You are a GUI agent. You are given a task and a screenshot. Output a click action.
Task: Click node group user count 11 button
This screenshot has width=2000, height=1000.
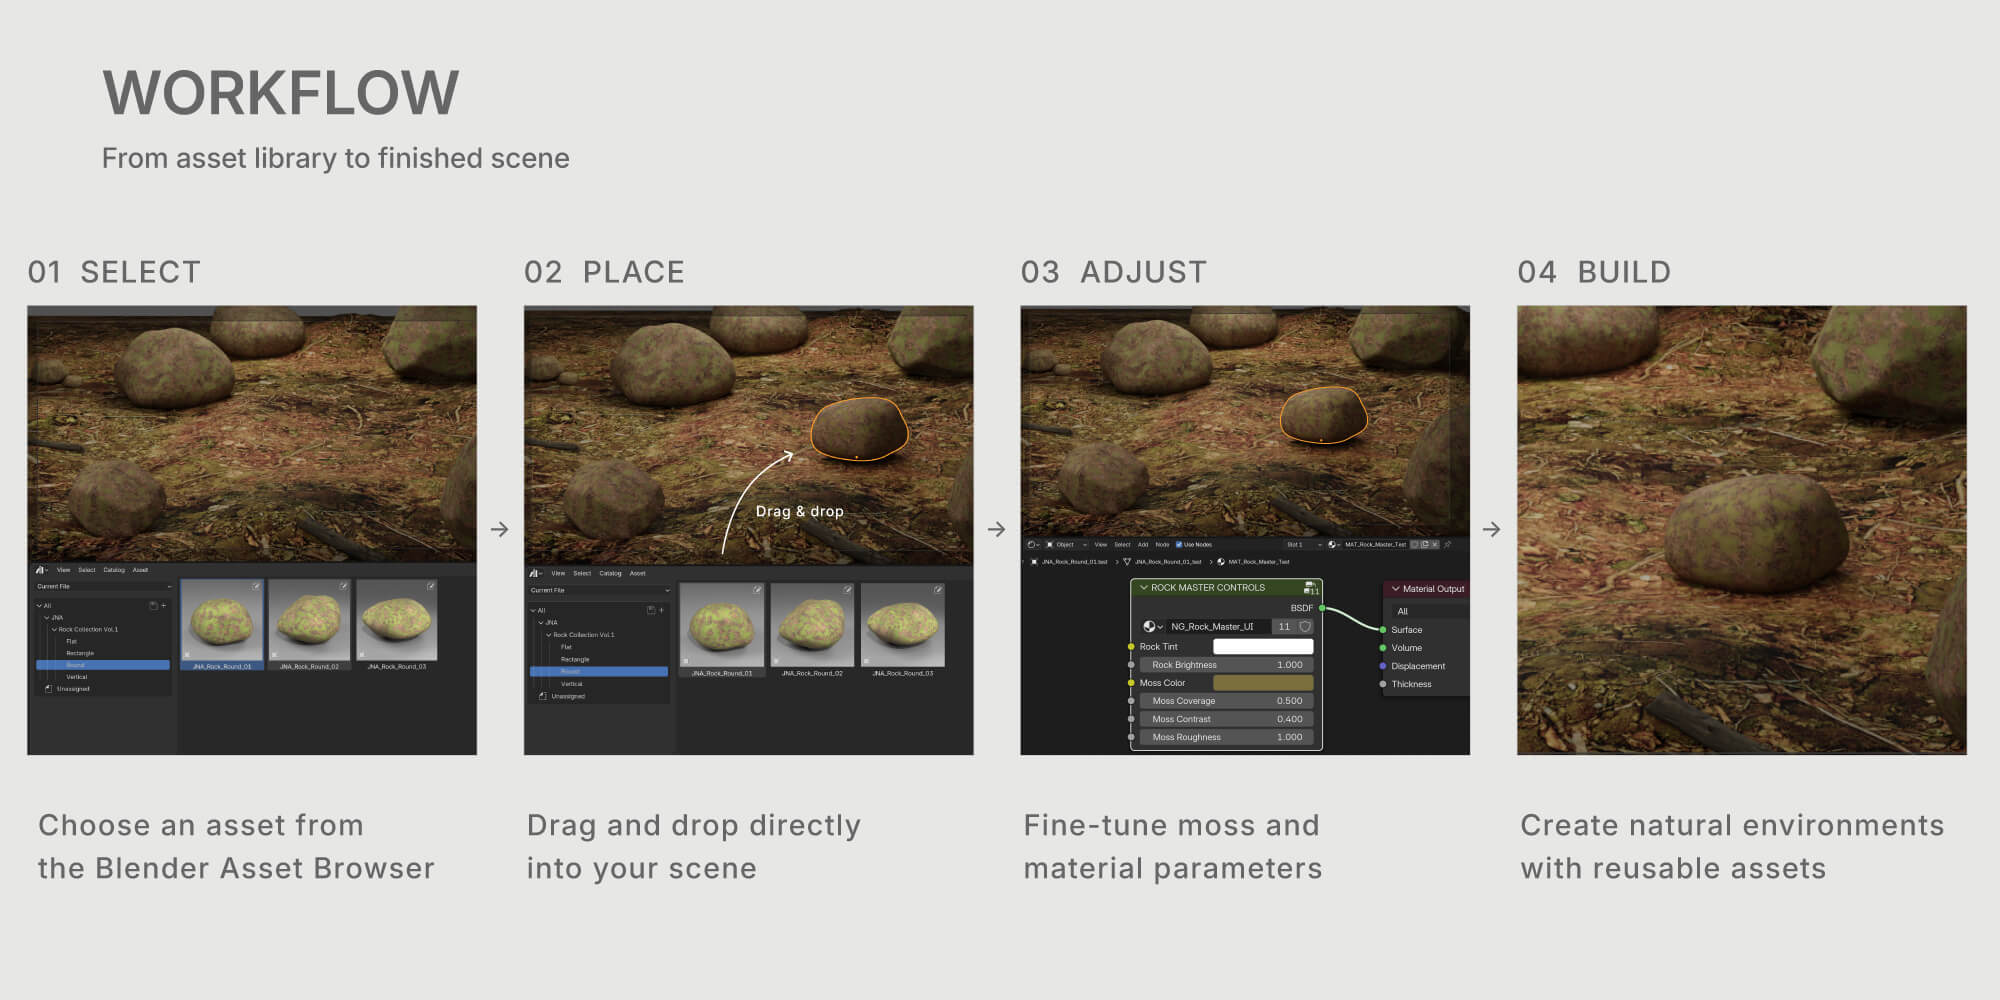click(1284, 627)
